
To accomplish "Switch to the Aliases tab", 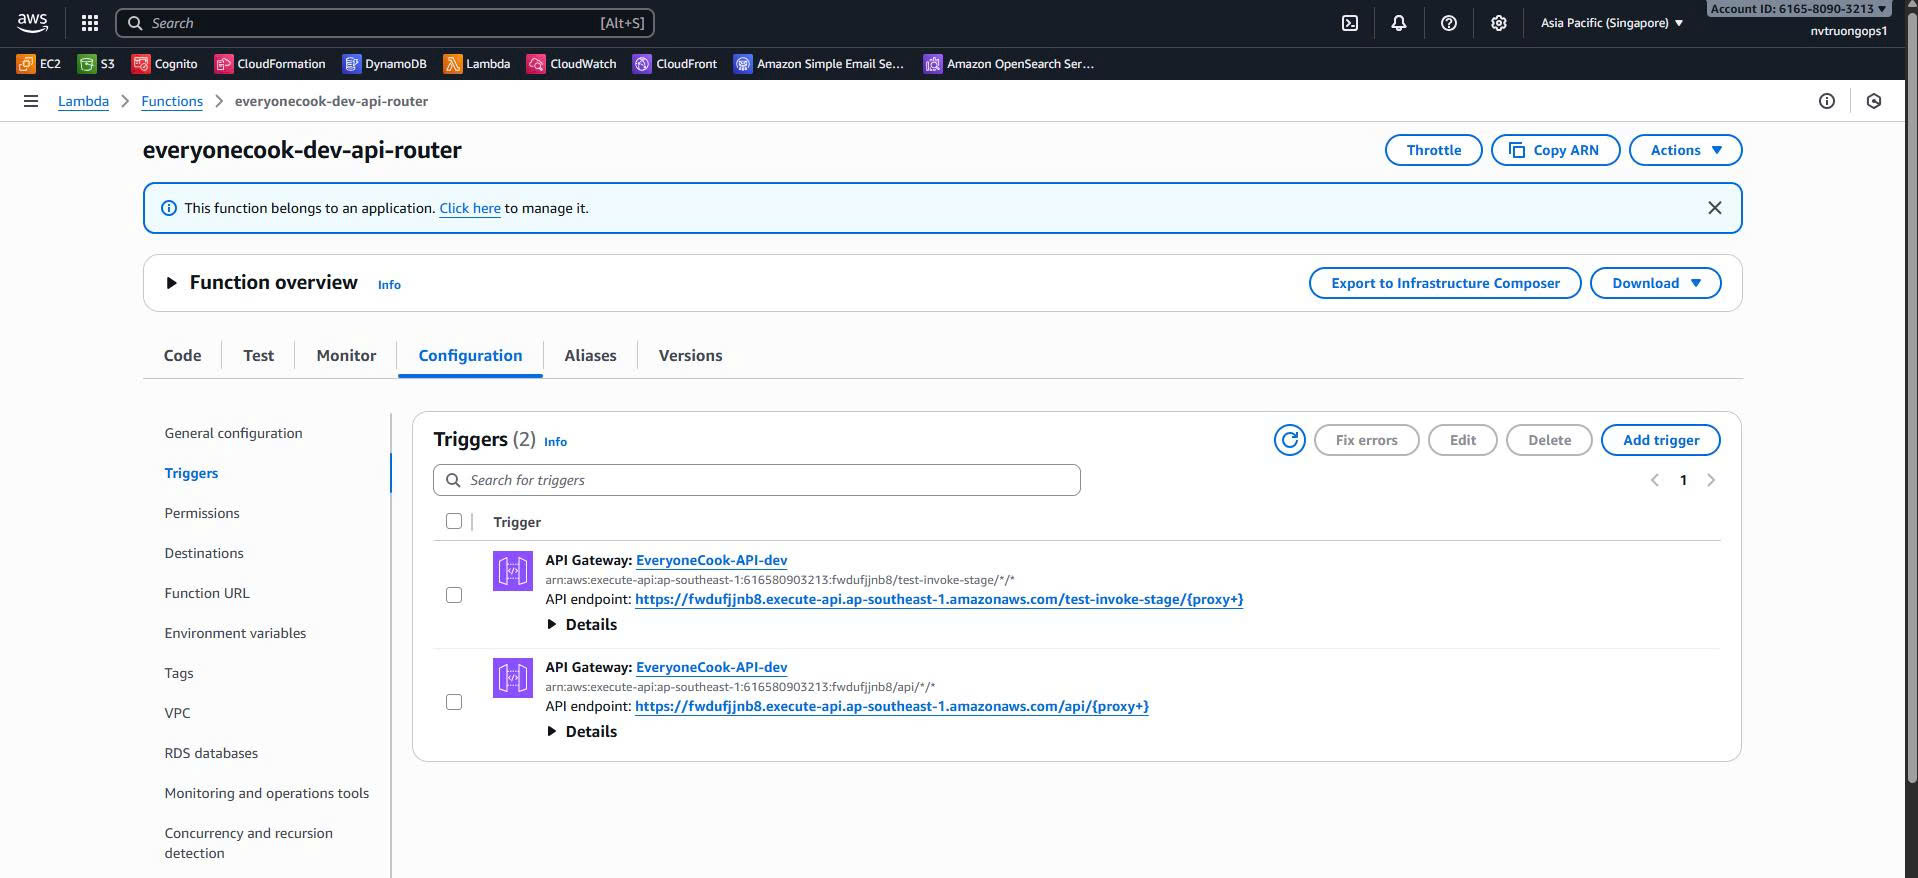I will coord(590,356).
